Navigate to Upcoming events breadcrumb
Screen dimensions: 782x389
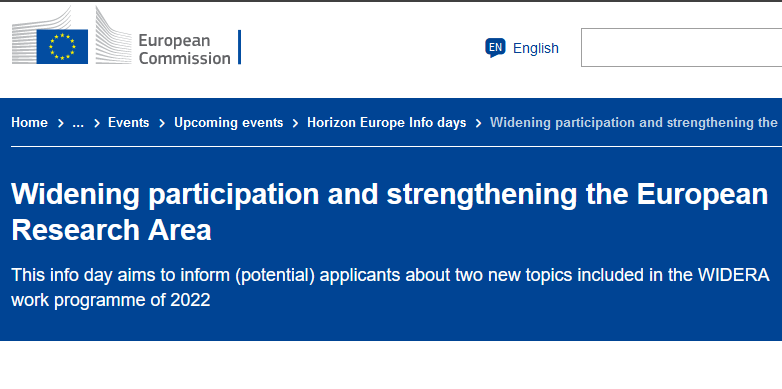click(228, 123)
